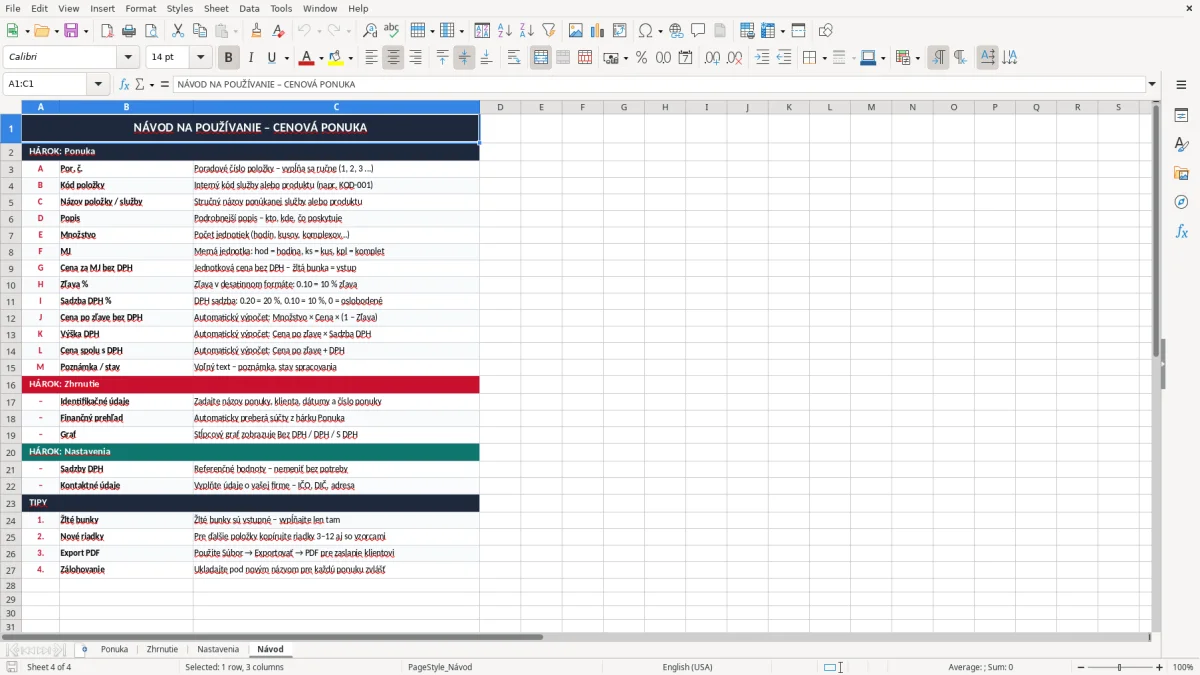Click the formula input line

pos(658,84)
